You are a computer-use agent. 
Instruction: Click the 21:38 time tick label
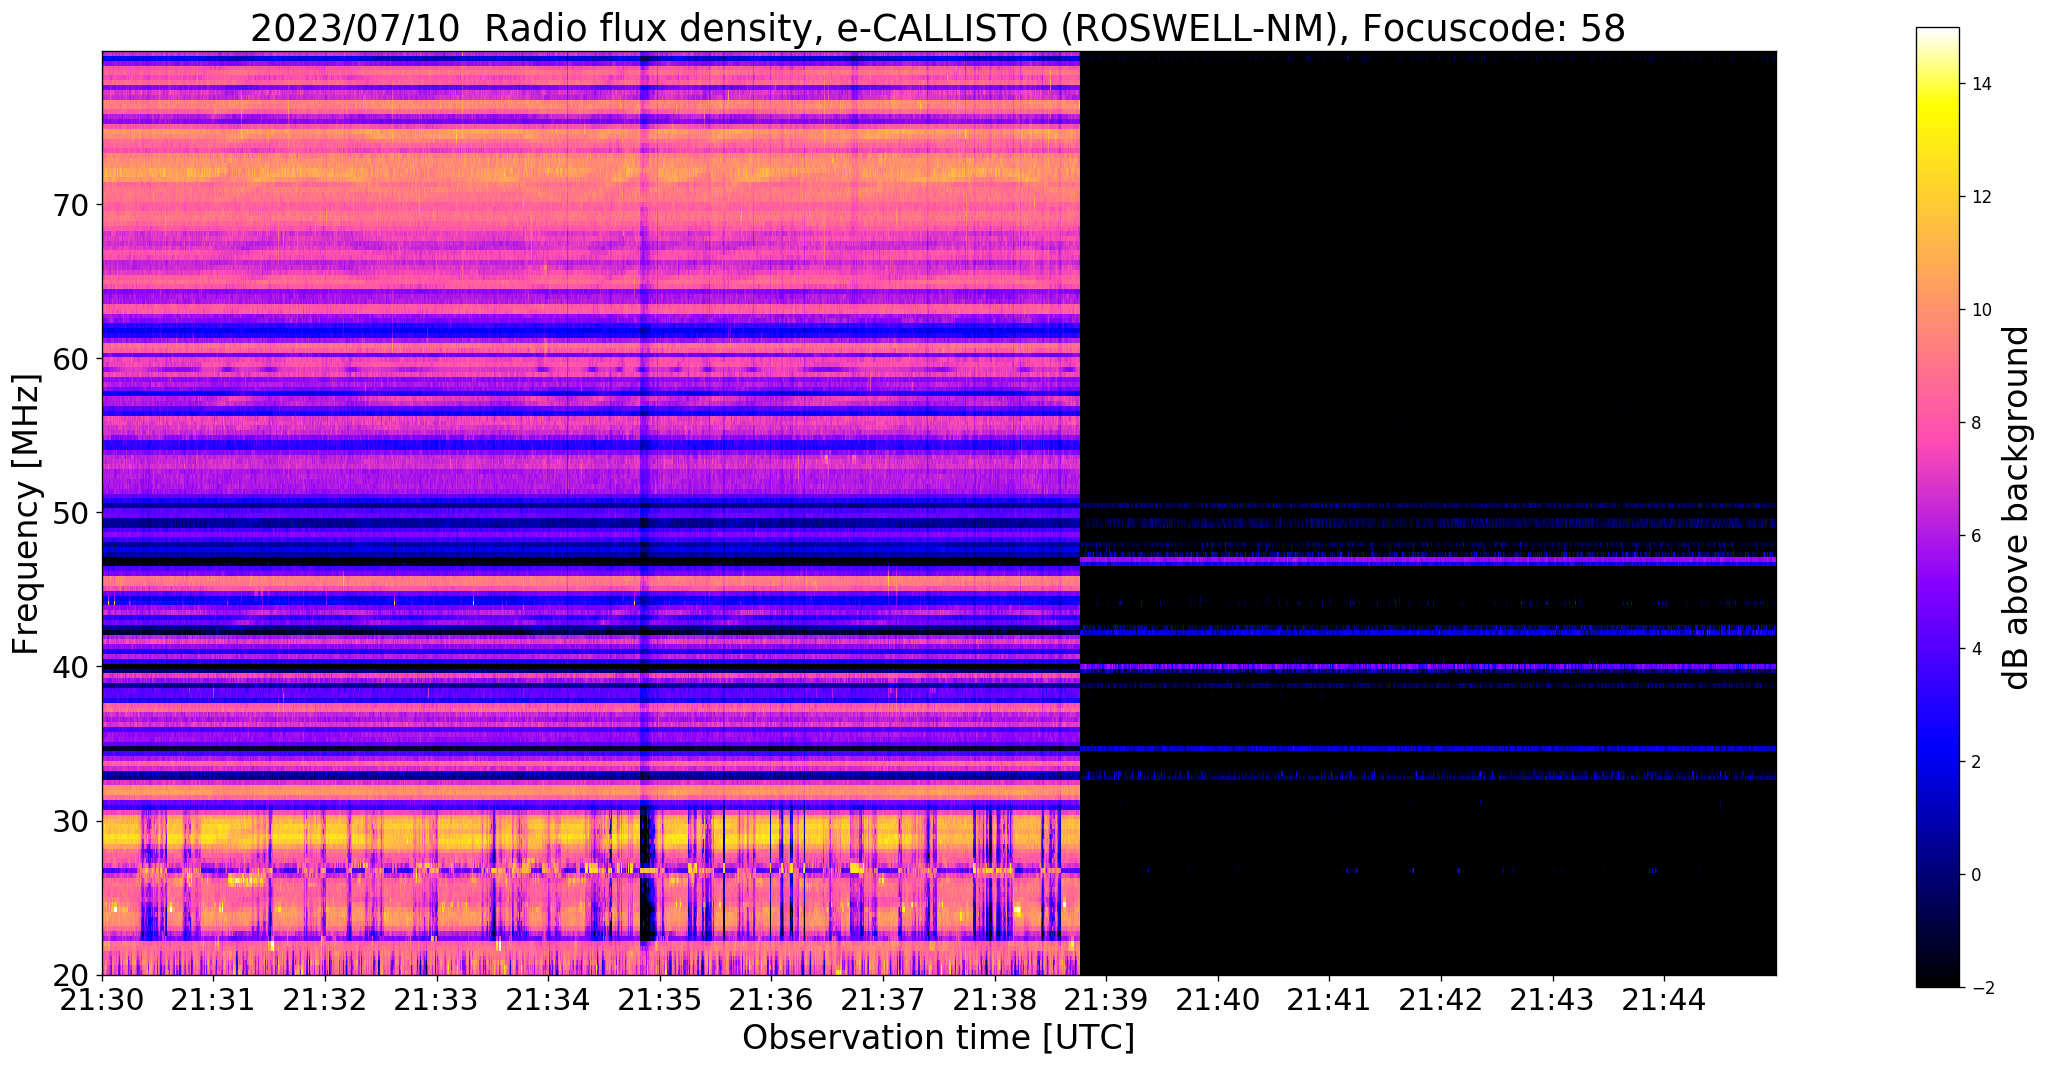click(995, 998)
